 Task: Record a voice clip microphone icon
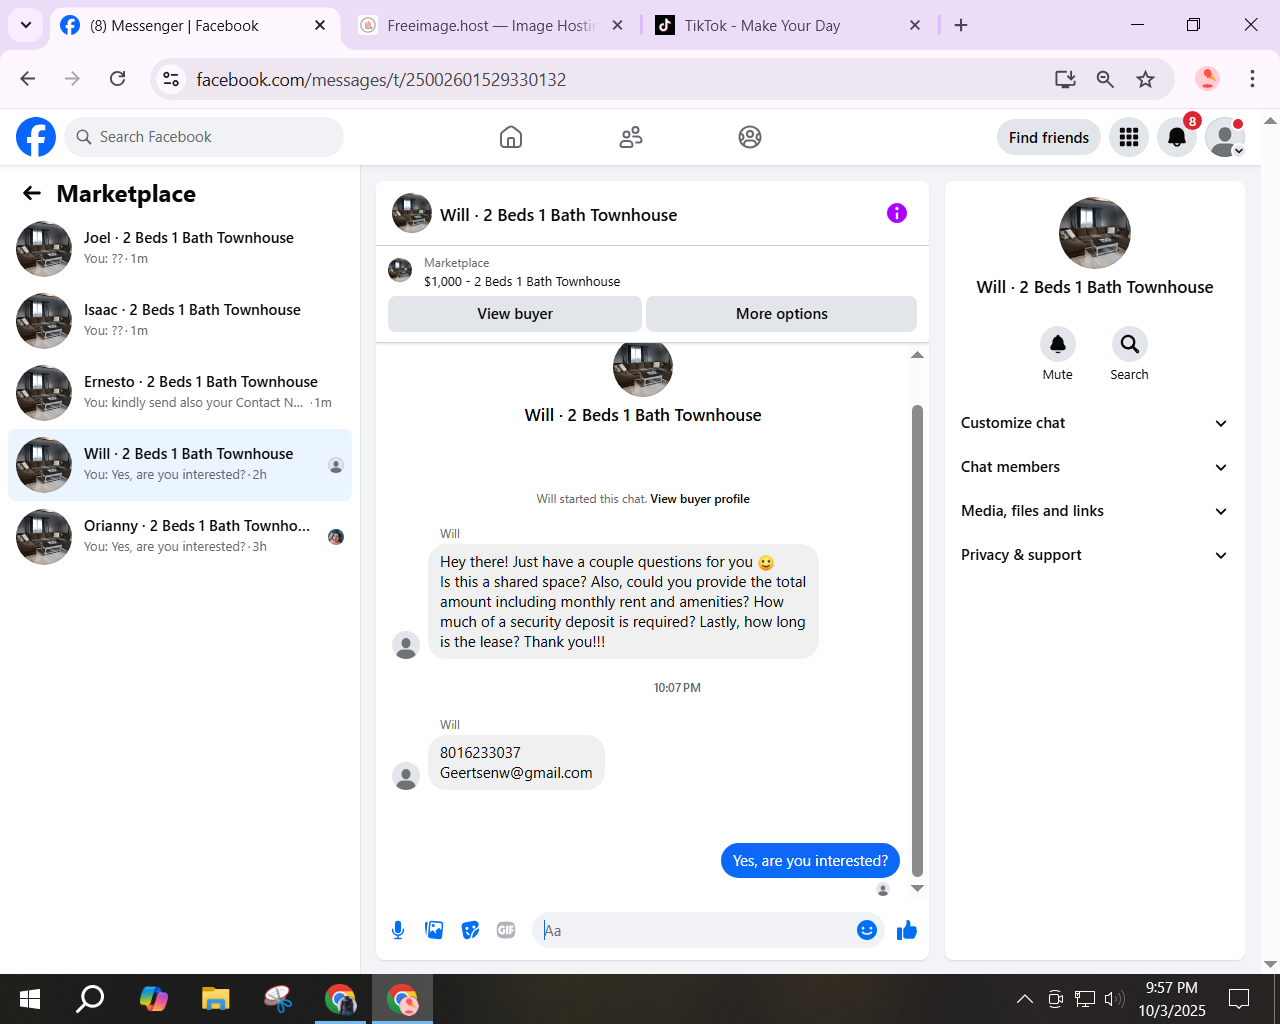(x=398, y=930)
